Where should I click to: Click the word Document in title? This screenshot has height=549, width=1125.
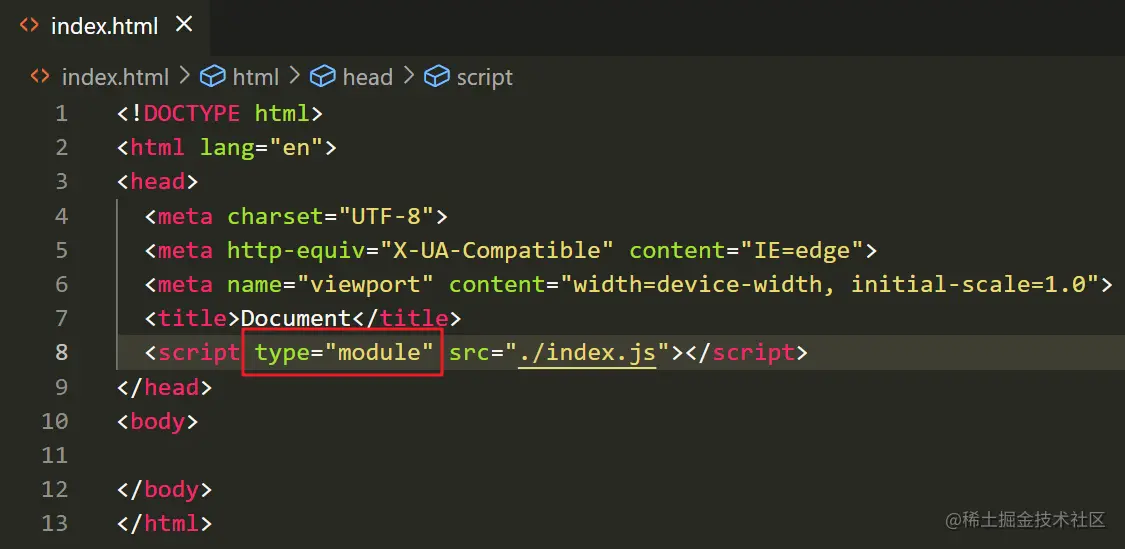[296, 319]
